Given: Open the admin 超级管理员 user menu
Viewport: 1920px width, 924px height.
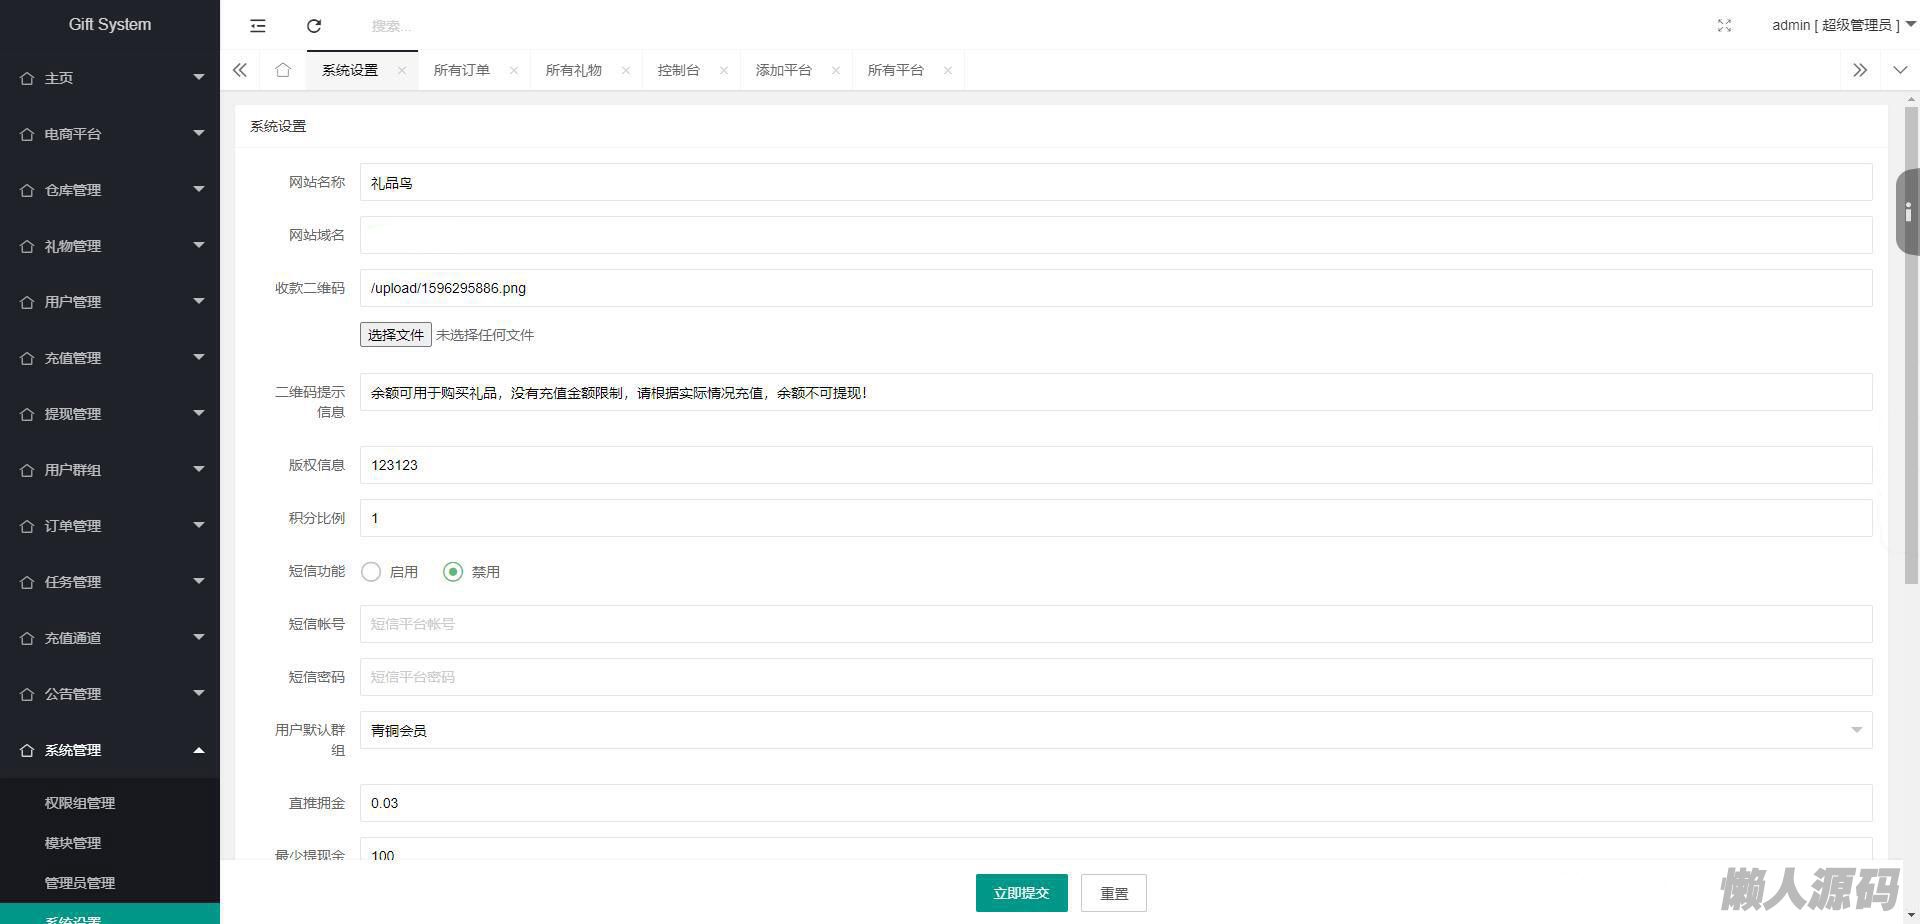Looking at the screenshot, I should click(x=1843, y=25).
